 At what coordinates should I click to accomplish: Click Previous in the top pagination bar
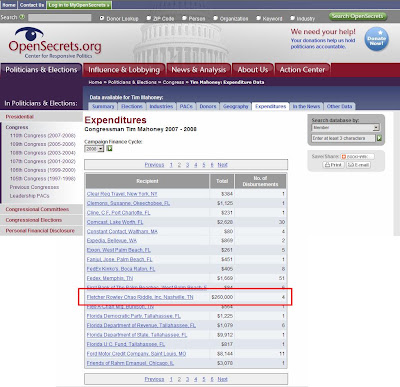[154, 165]
